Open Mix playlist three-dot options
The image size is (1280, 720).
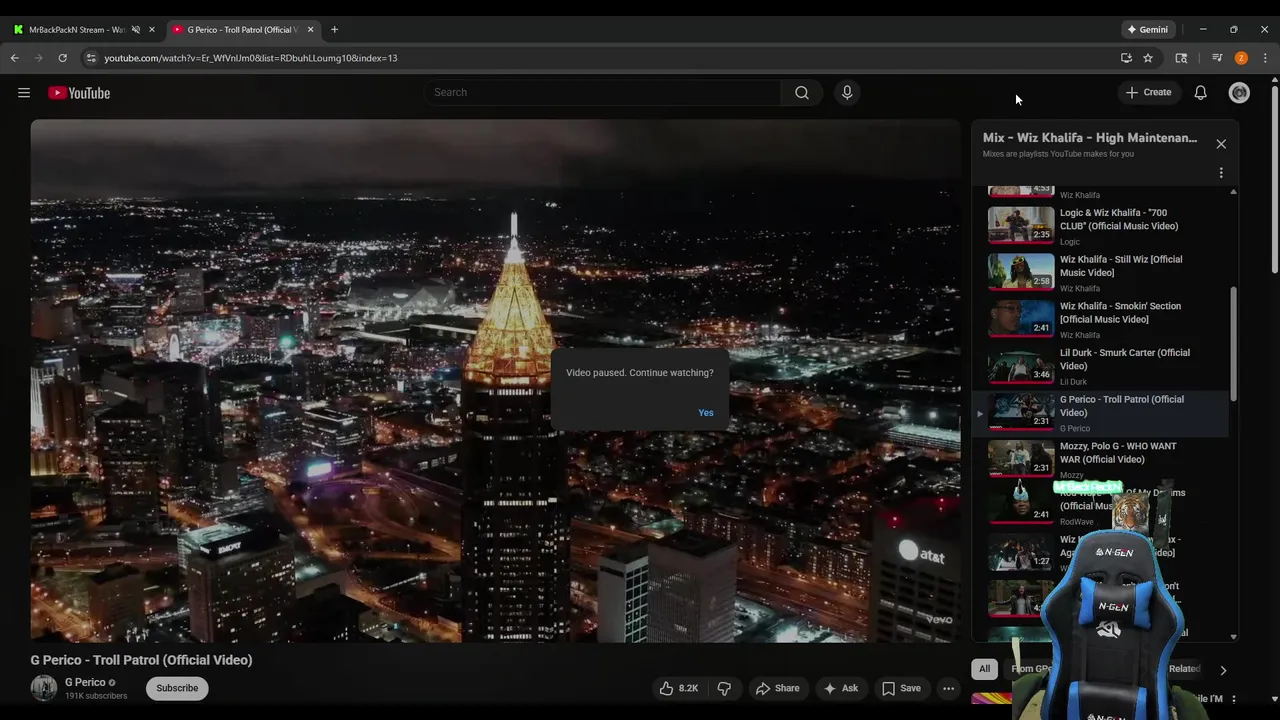pyautogui.click(x=1221, y=173)
